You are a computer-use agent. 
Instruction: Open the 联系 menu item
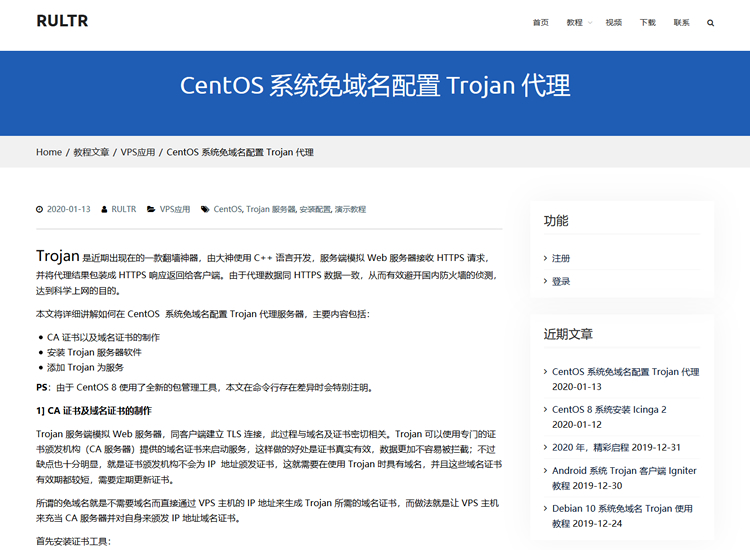pyautogui.click(x=682, y=22)
